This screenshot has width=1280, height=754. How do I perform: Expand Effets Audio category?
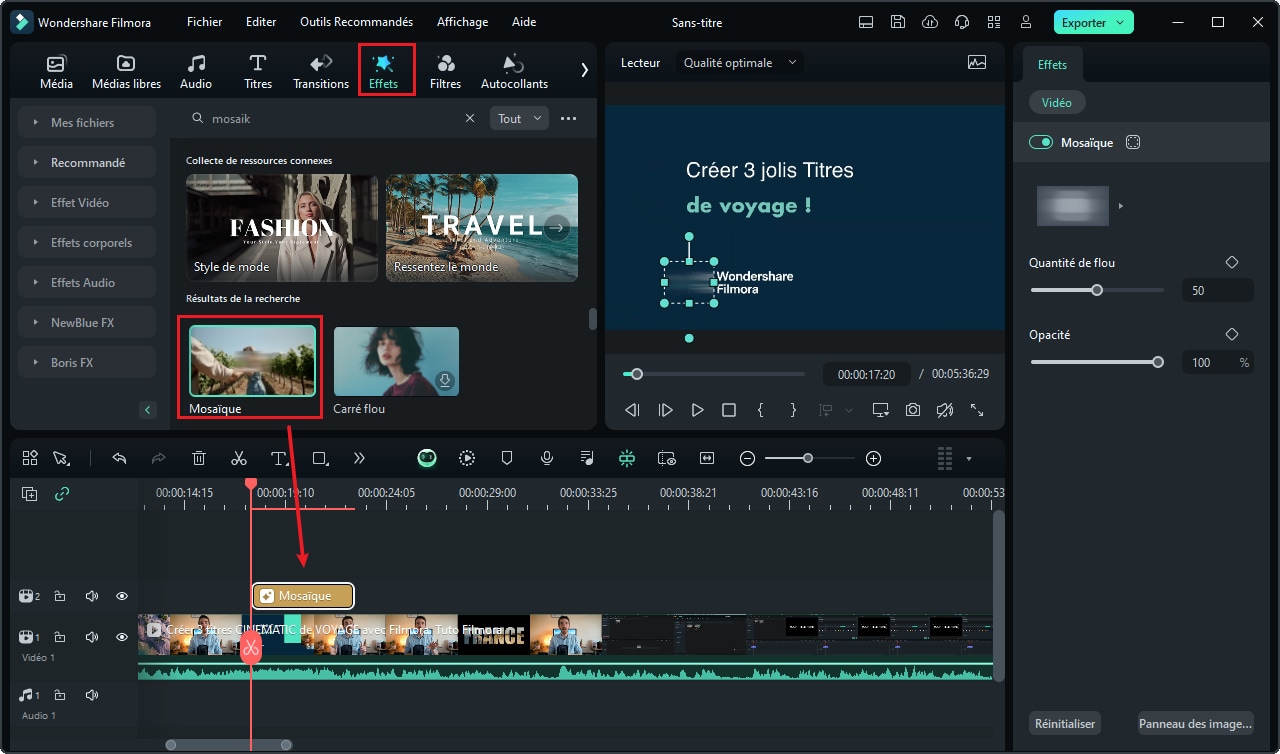[x=87, y=282]
